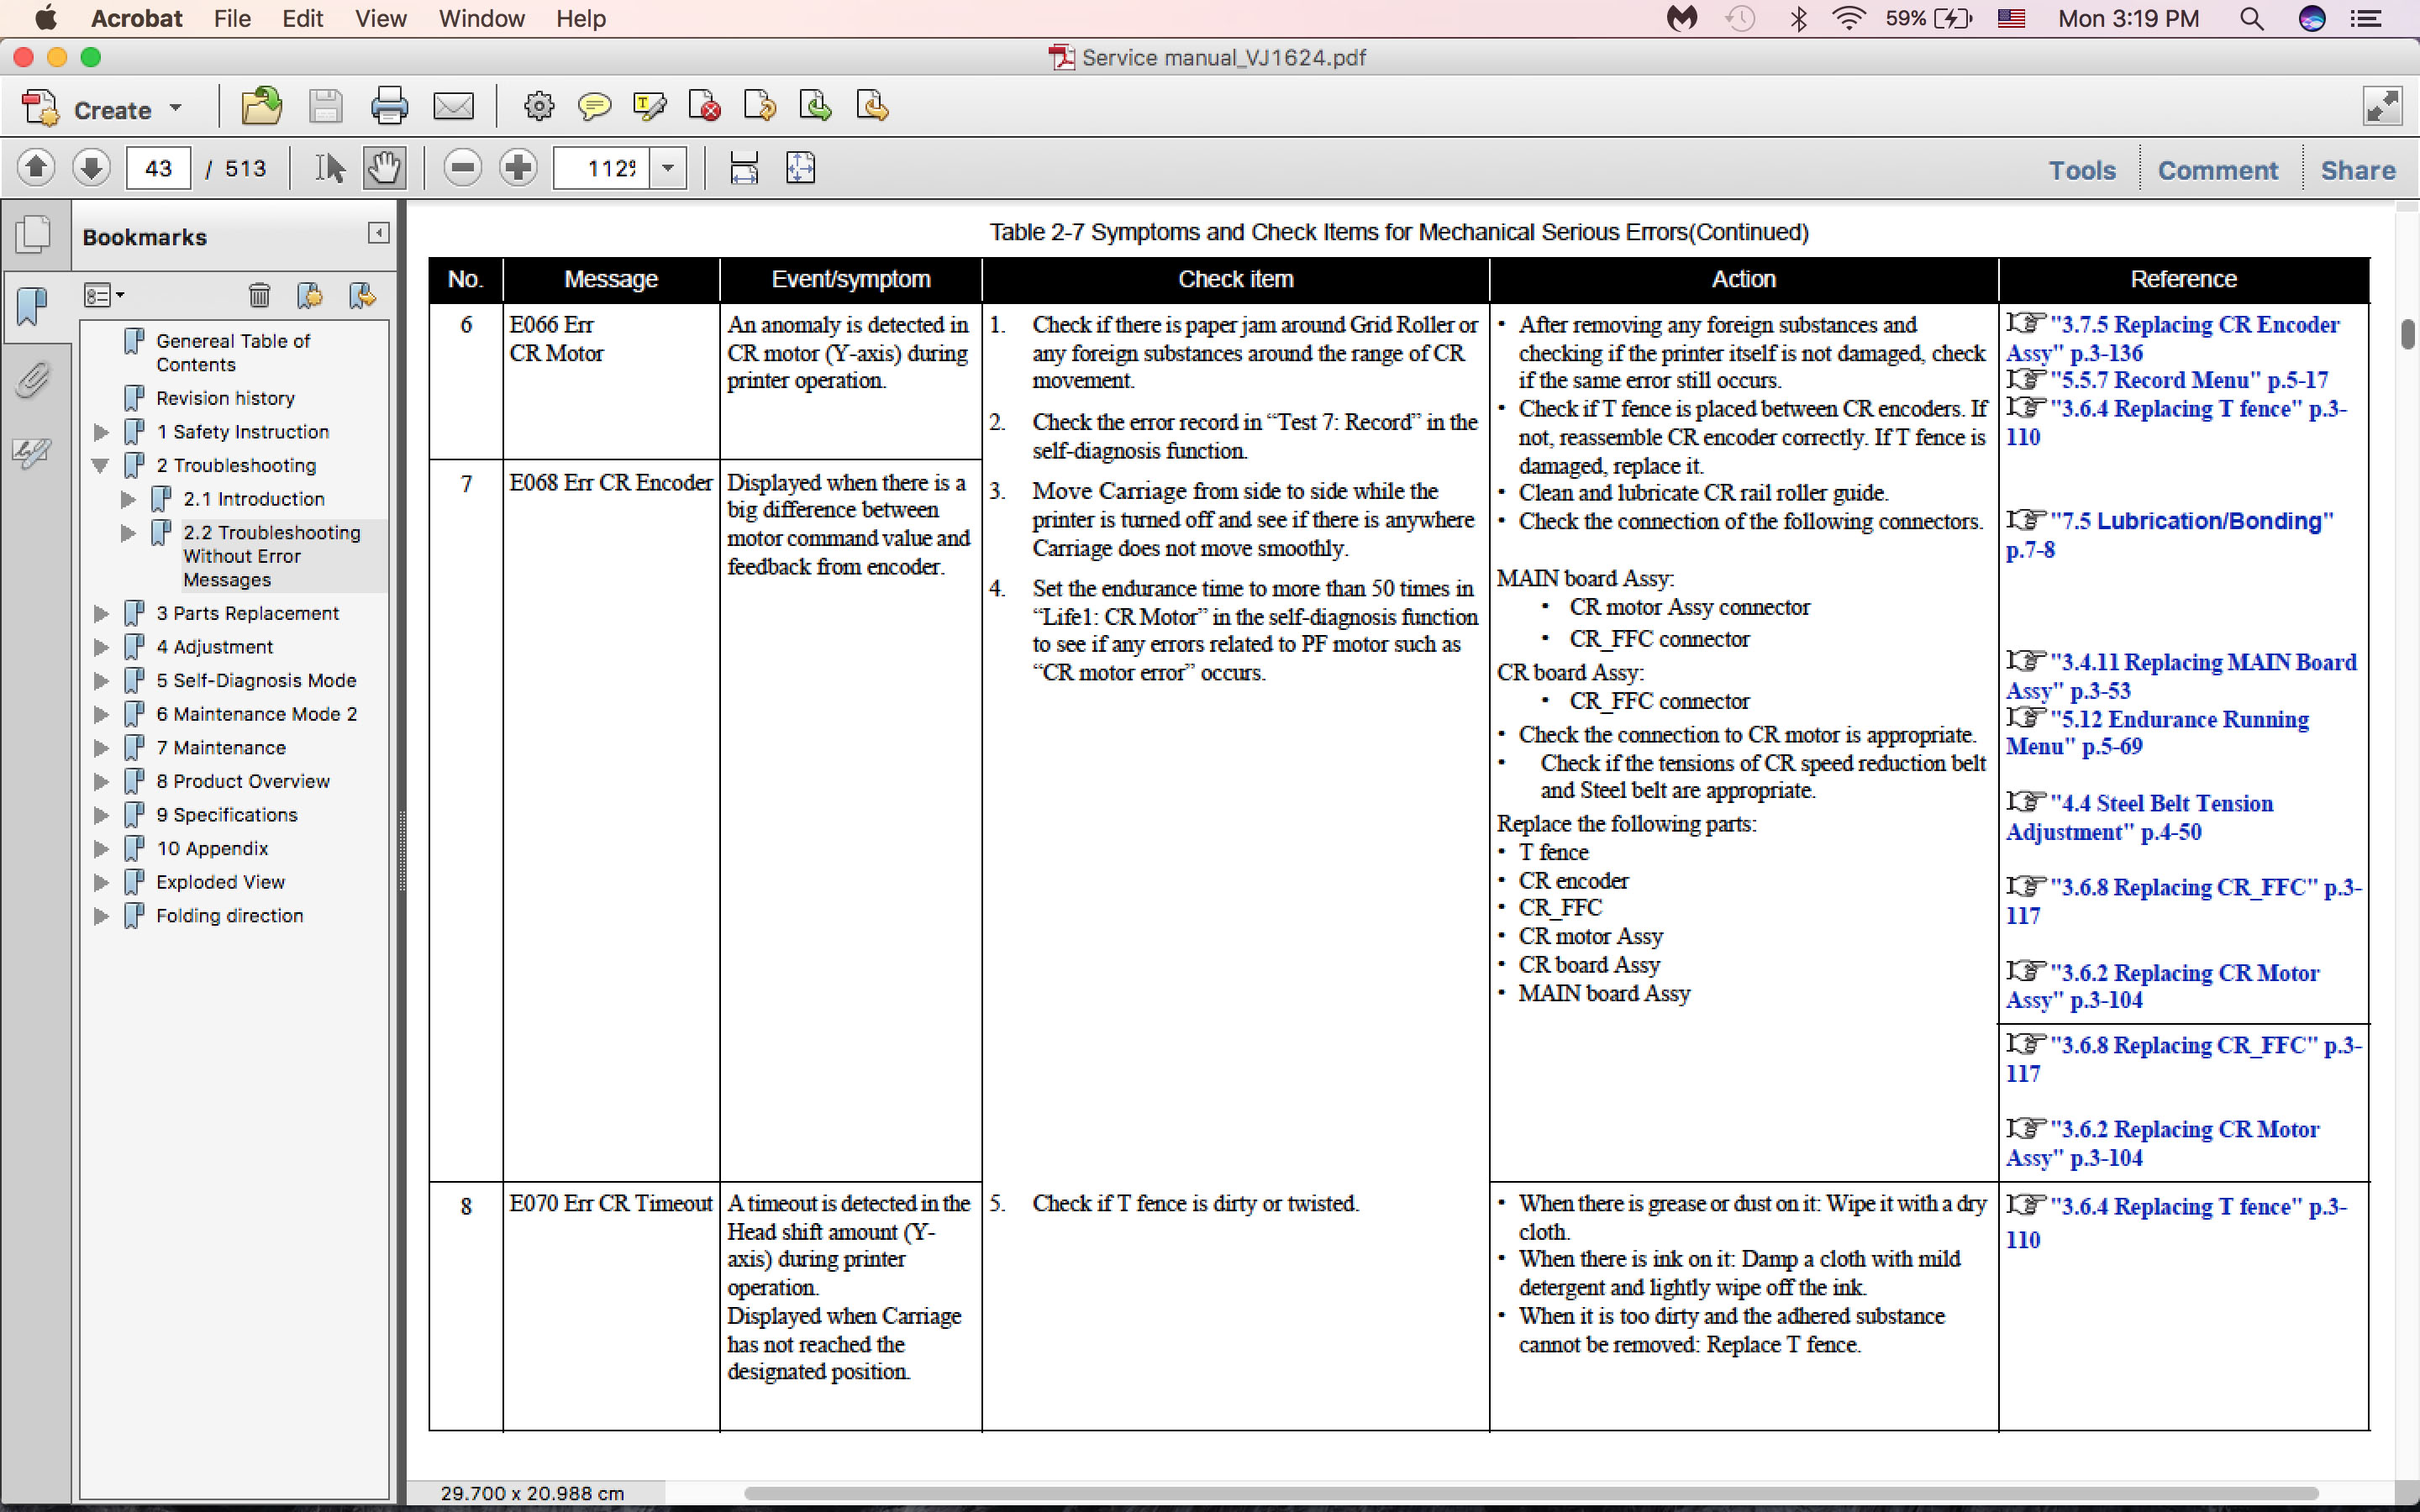Click the New Bookmark icon
This screenshot has width=2420, height=1512.
(310, 295)
